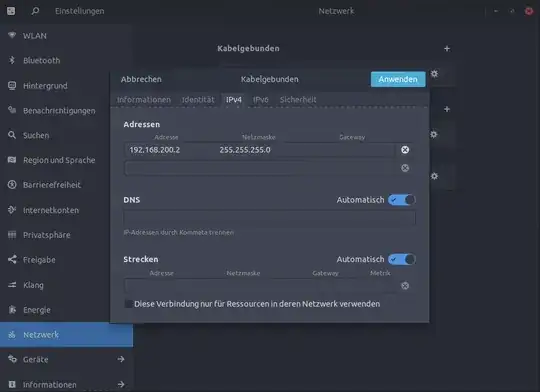Select the IPv4 tab
The height and width of the screenshot is (392, 540).
point(233,100)
